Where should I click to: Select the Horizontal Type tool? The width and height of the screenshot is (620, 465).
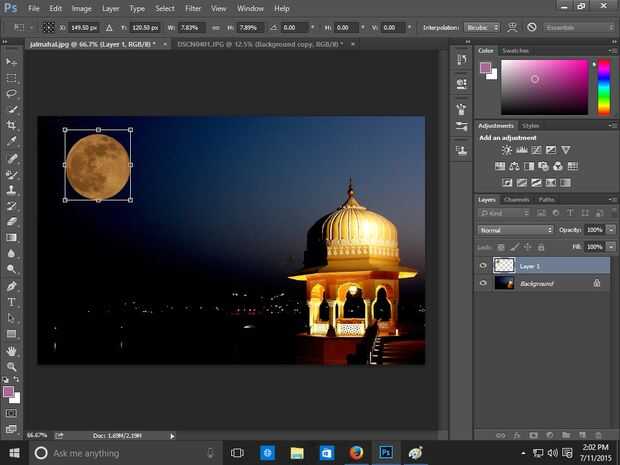pyautogui.click(x=12, y=302)
